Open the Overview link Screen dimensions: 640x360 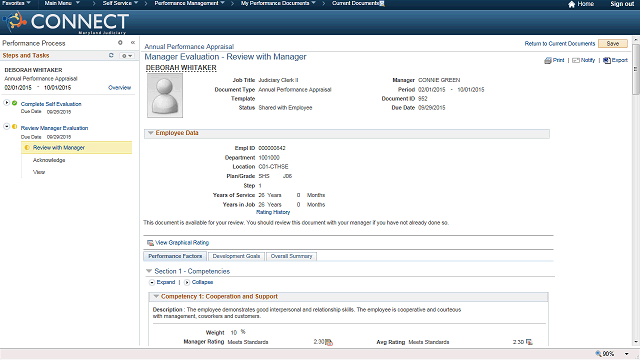(x=120, y=88)
